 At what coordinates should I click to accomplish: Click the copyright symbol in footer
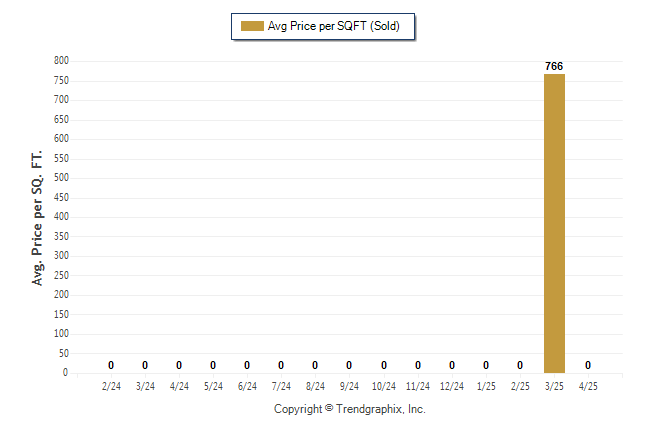pos(329,408)
